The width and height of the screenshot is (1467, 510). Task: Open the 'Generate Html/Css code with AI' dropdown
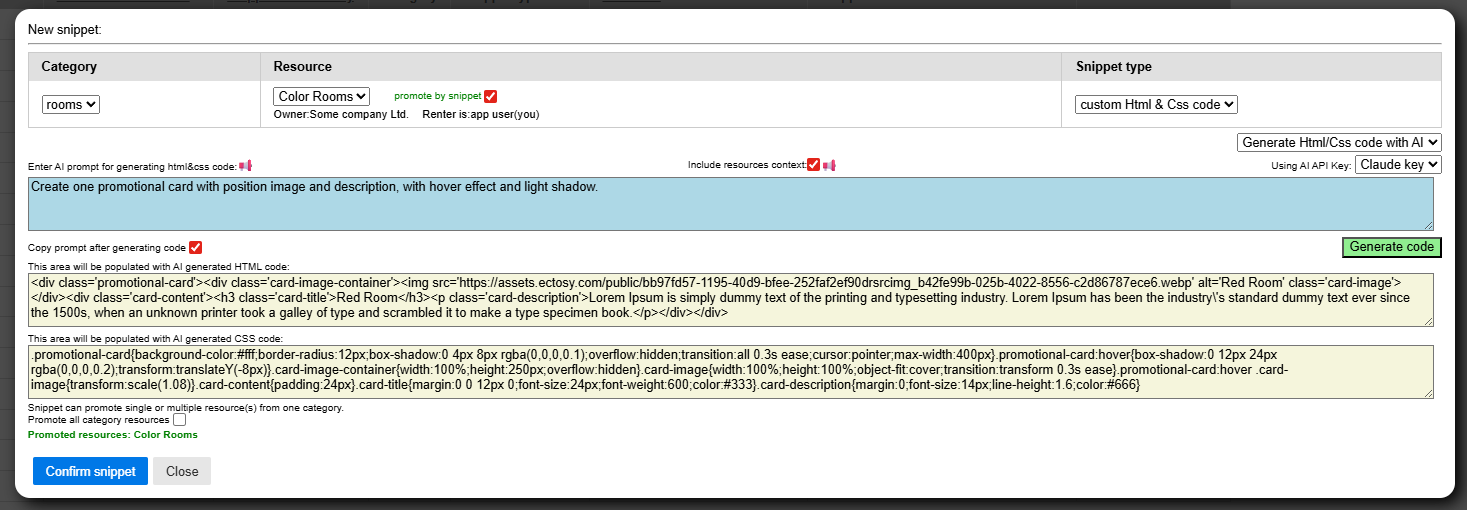(1338, 143)
